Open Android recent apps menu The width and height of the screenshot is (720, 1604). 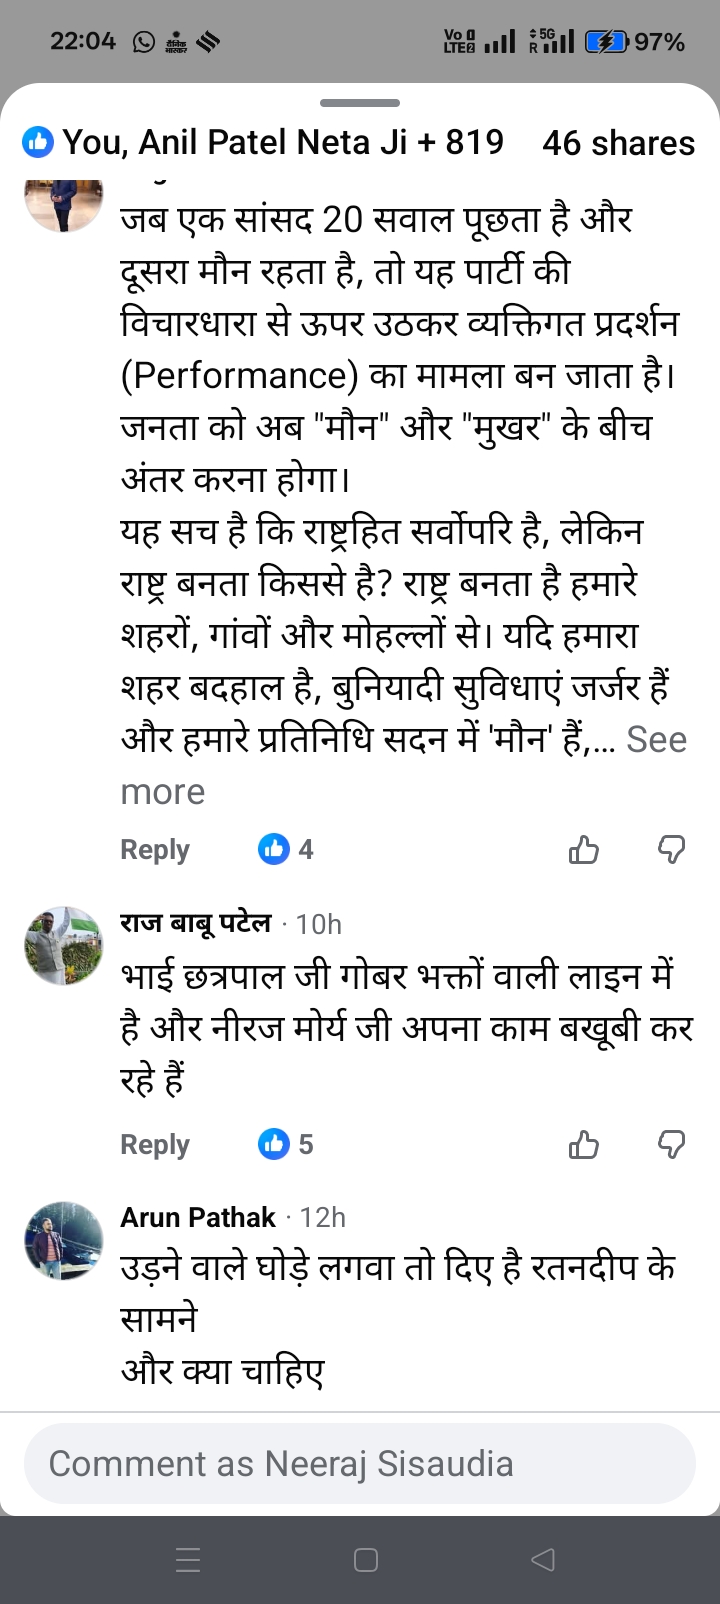pos(188,1559)
